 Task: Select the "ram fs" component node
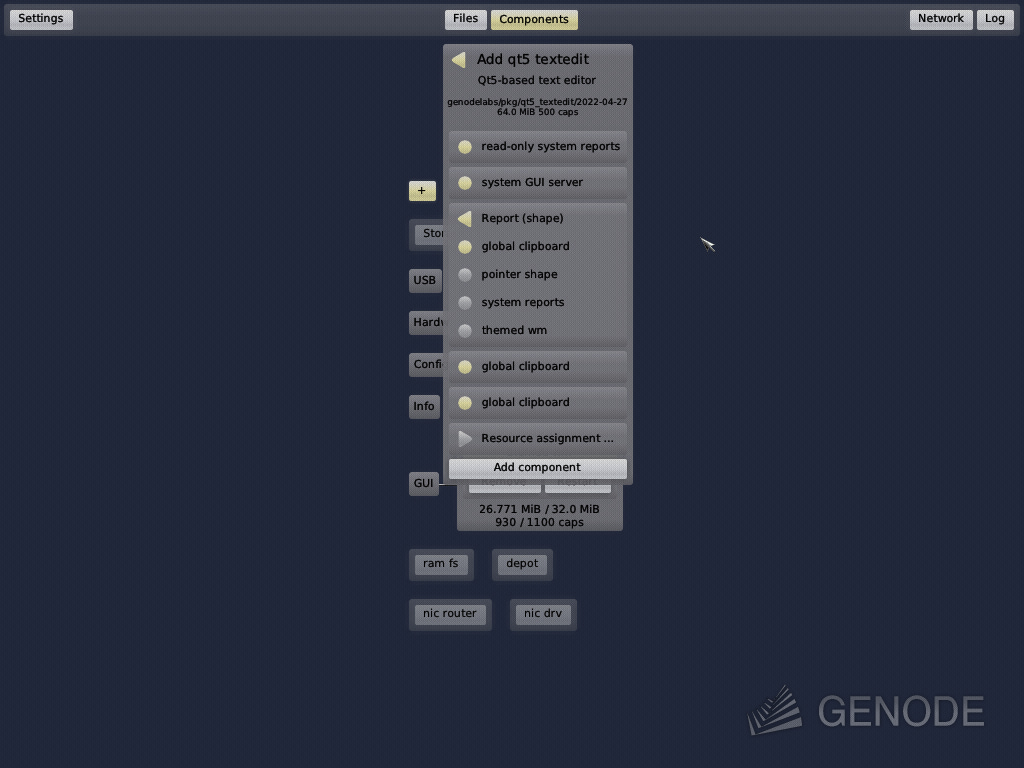[441, 563]
